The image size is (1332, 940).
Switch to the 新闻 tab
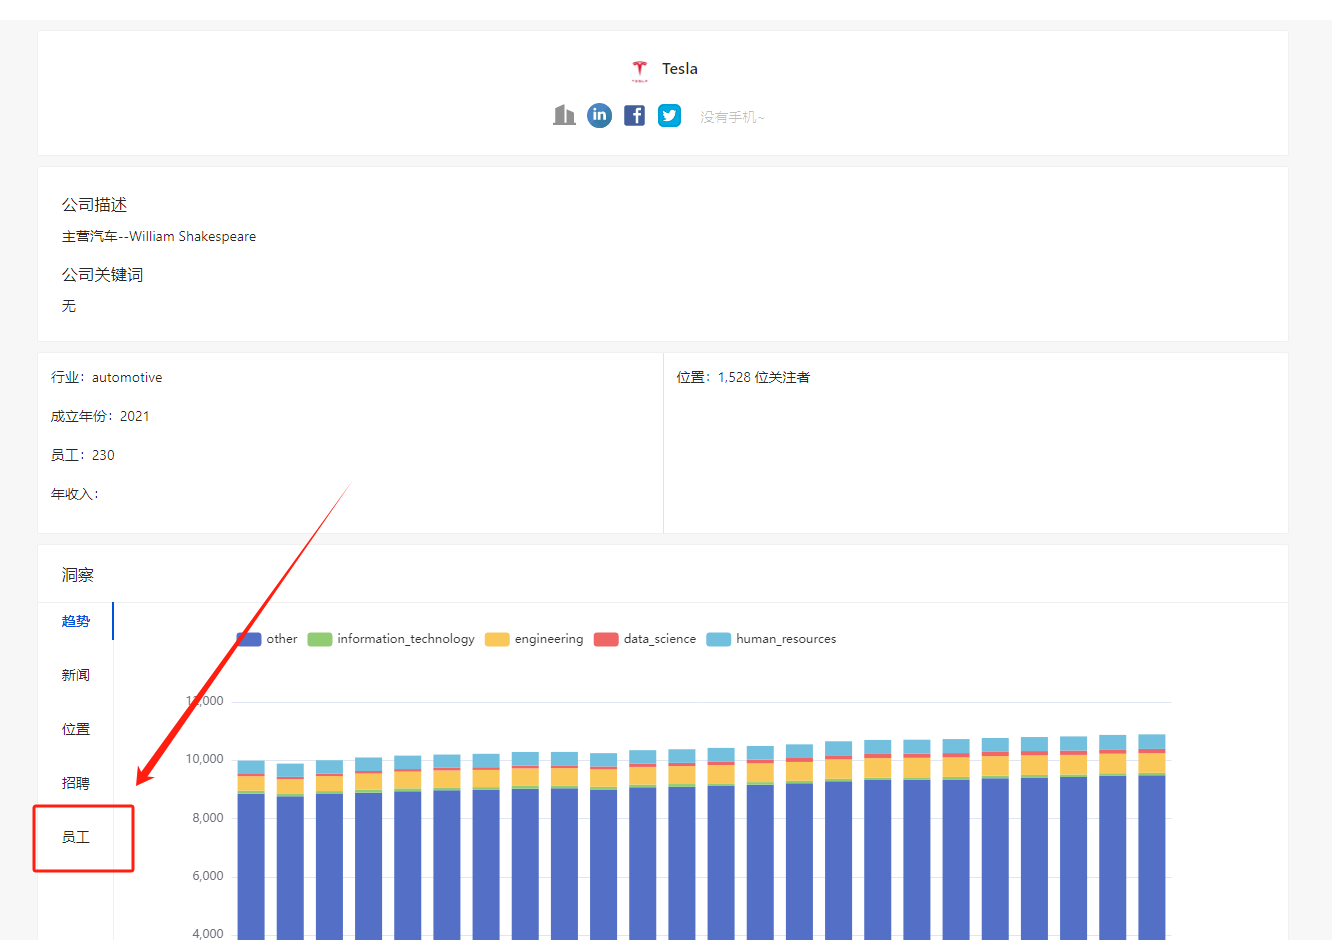pos(76,675)
